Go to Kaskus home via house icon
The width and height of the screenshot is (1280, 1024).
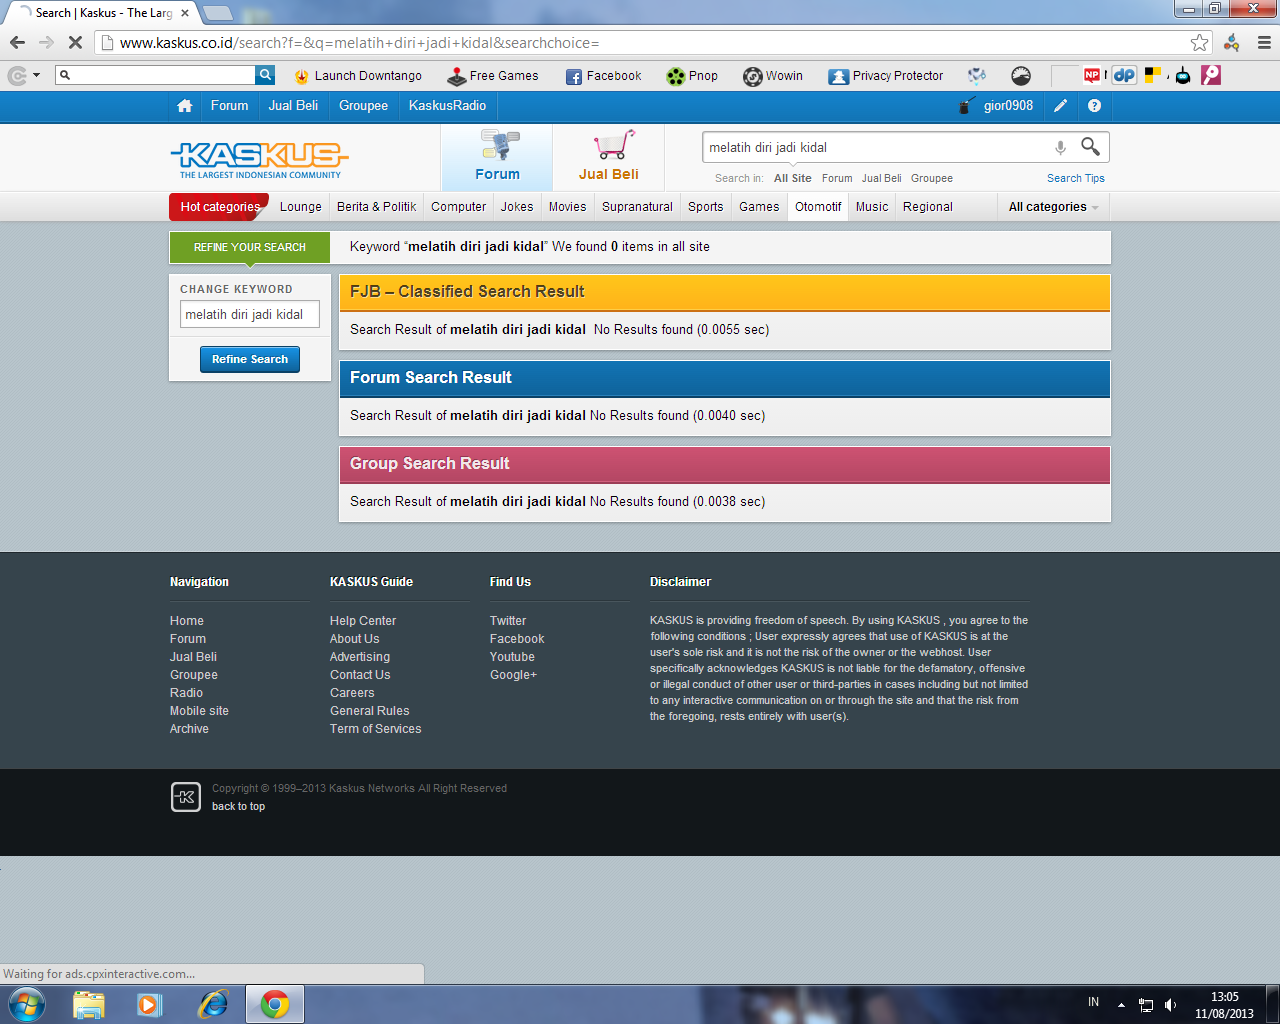point(184,106)
